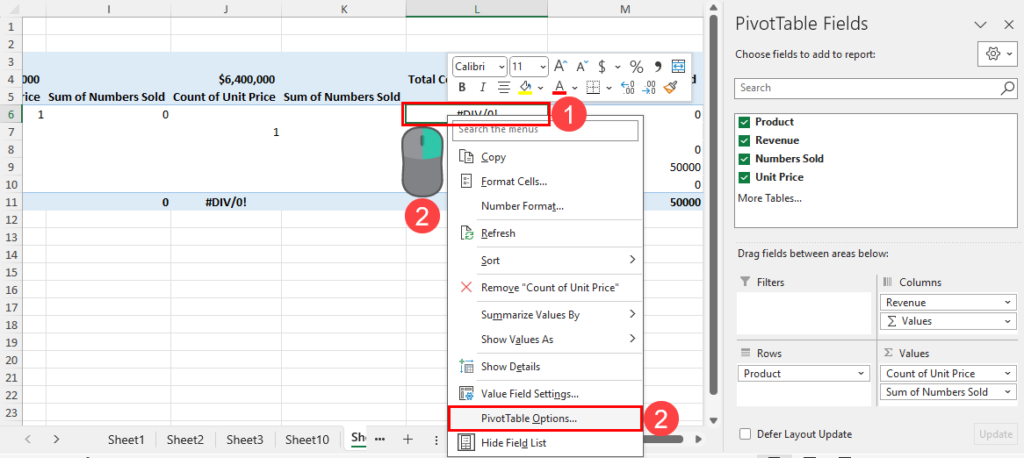The width and height of the screenshot is (1024, 458).
Task: Open Format Cells from context menu
Action: (545, 182)
